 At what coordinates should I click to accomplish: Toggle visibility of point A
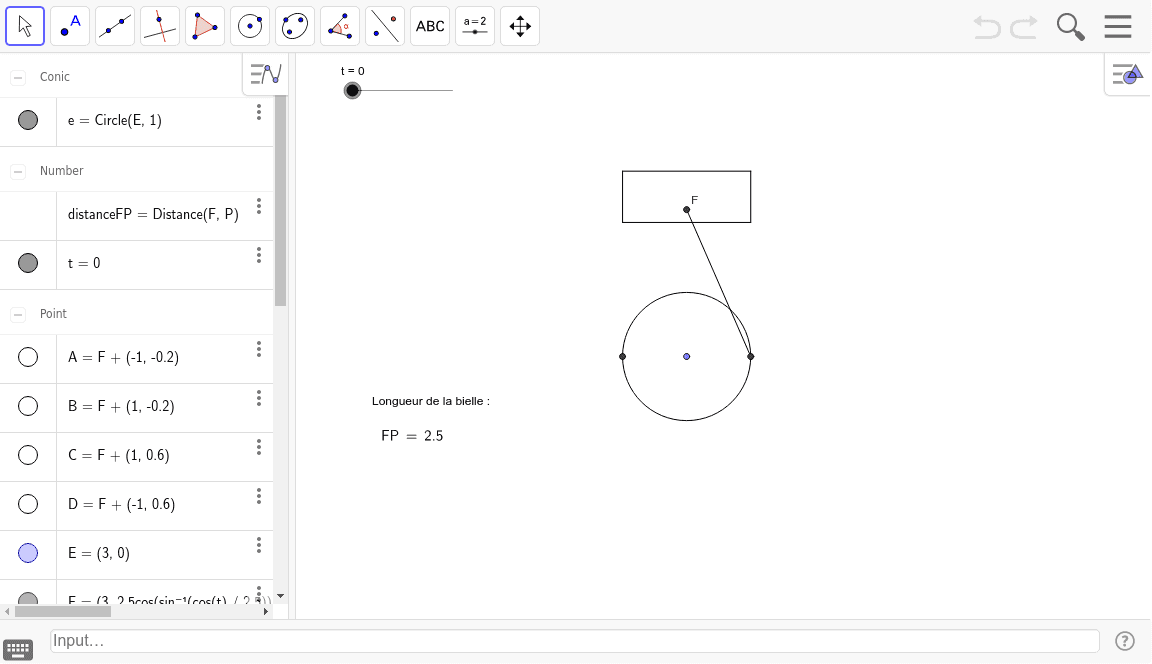pos(28,357)
